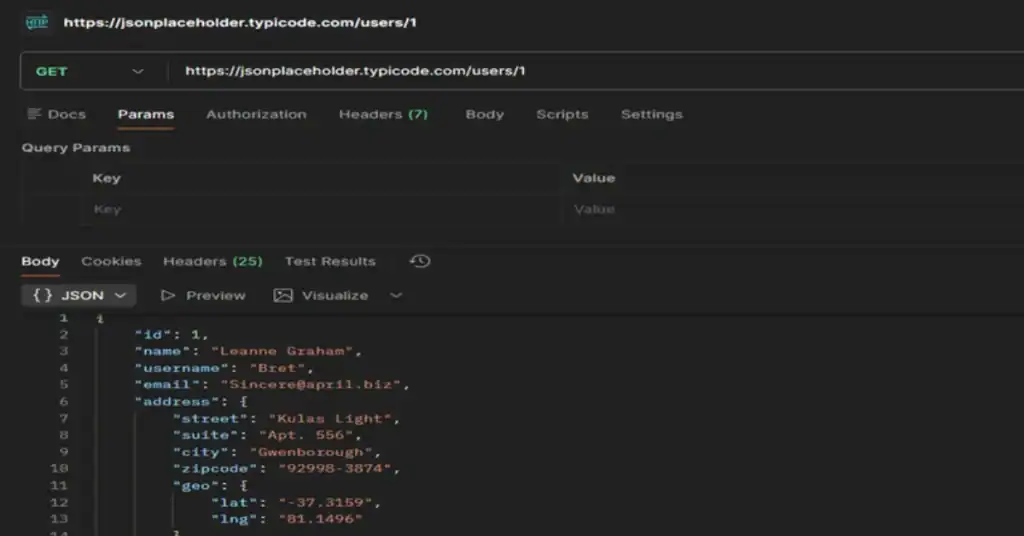
Task: Click the request URL input field
Action: [x=594, y=71]
